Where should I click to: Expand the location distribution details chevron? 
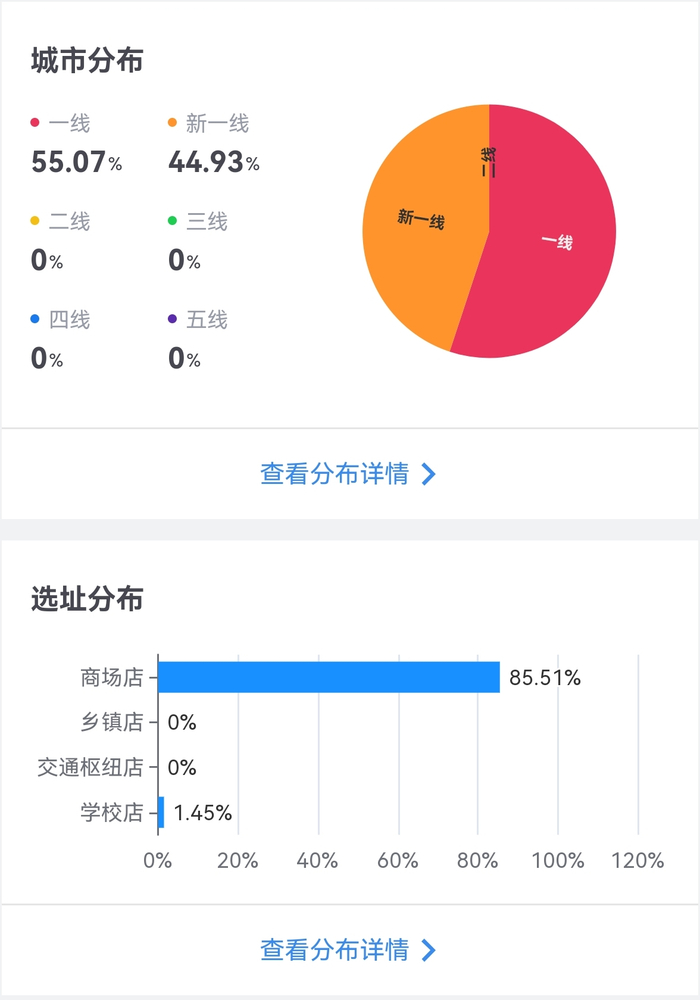coord(428,950)
